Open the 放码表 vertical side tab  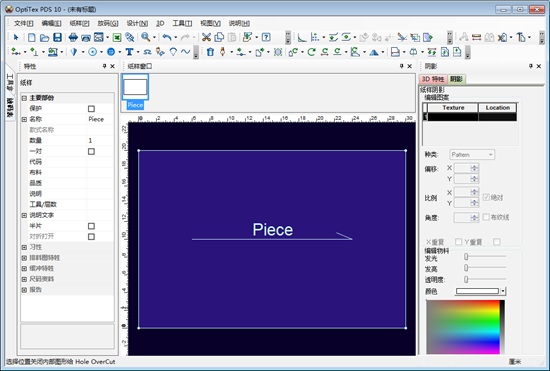(x=9, y=107)
